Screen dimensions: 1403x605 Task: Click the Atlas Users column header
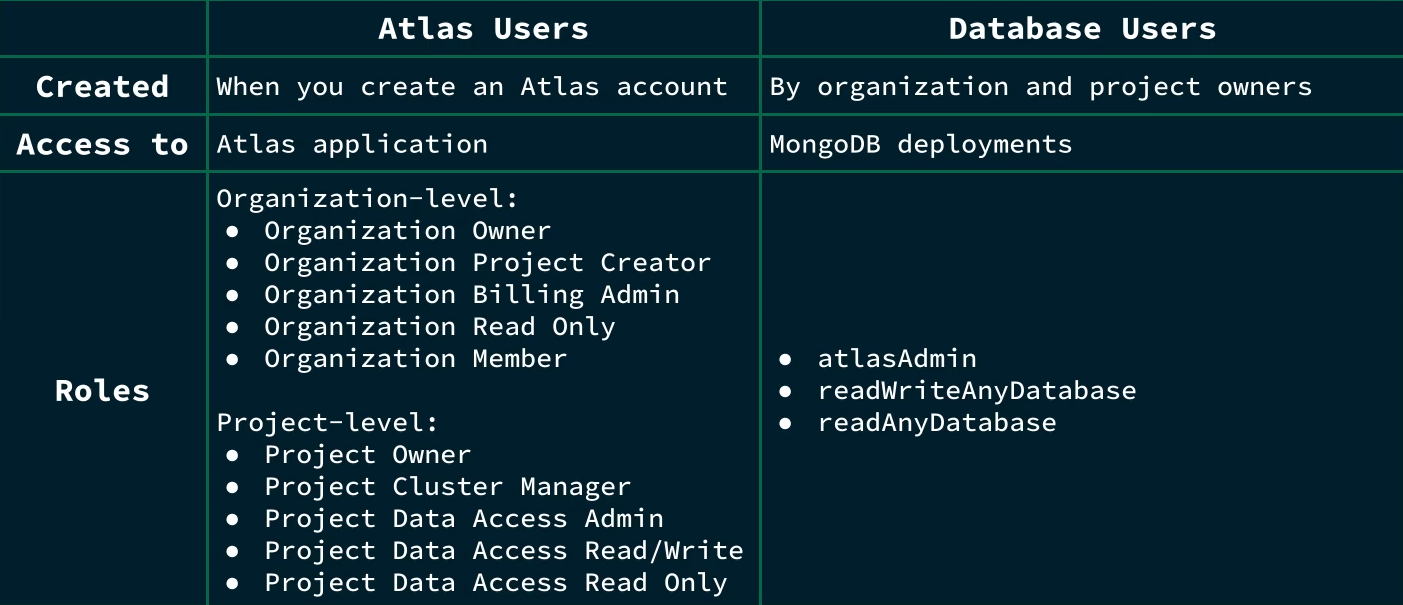click(x=483, y=28)
